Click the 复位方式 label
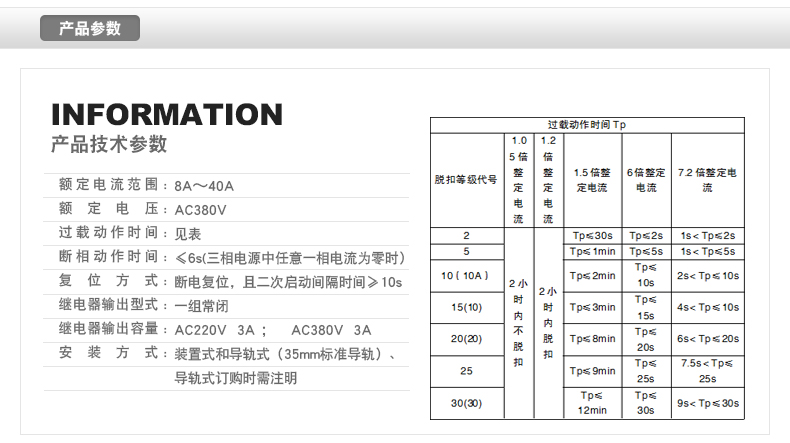 coord(108,280)
